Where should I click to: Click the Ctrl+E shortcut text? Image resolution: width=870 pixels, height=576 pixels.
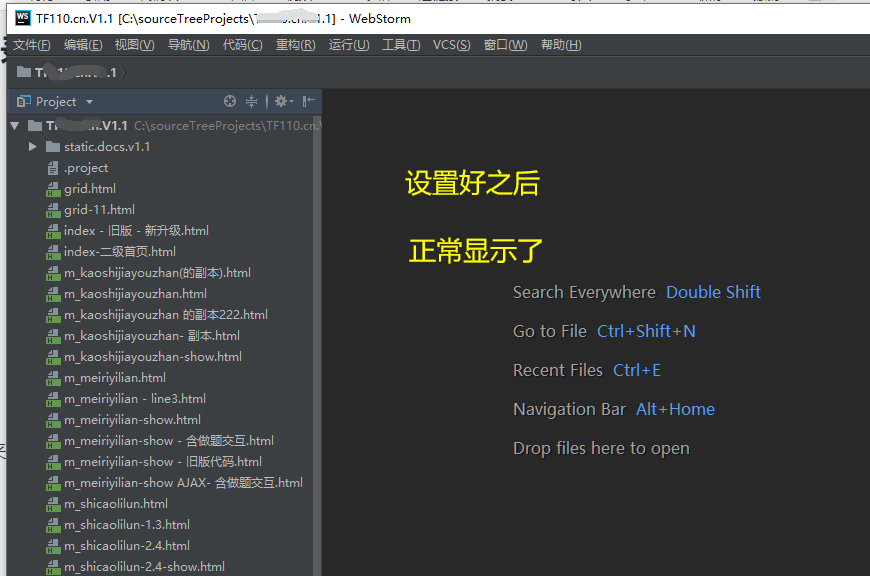636,370
